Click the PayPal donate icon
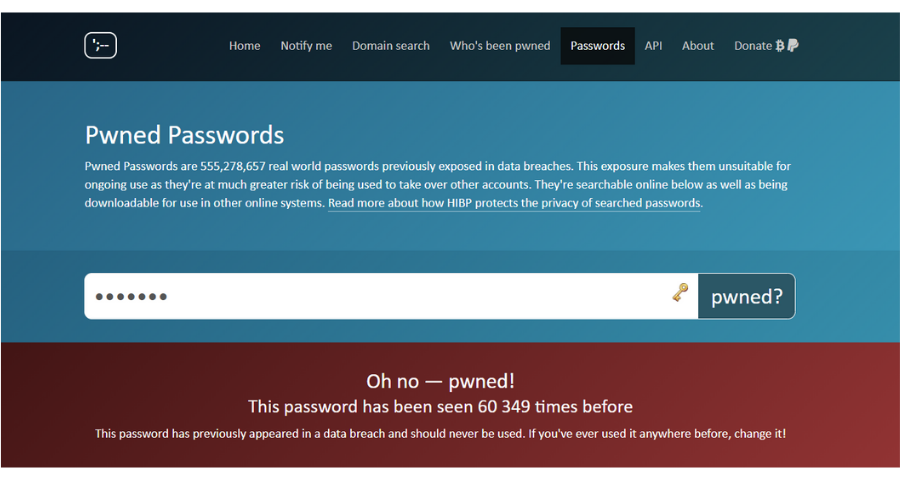 coord(793,45)
